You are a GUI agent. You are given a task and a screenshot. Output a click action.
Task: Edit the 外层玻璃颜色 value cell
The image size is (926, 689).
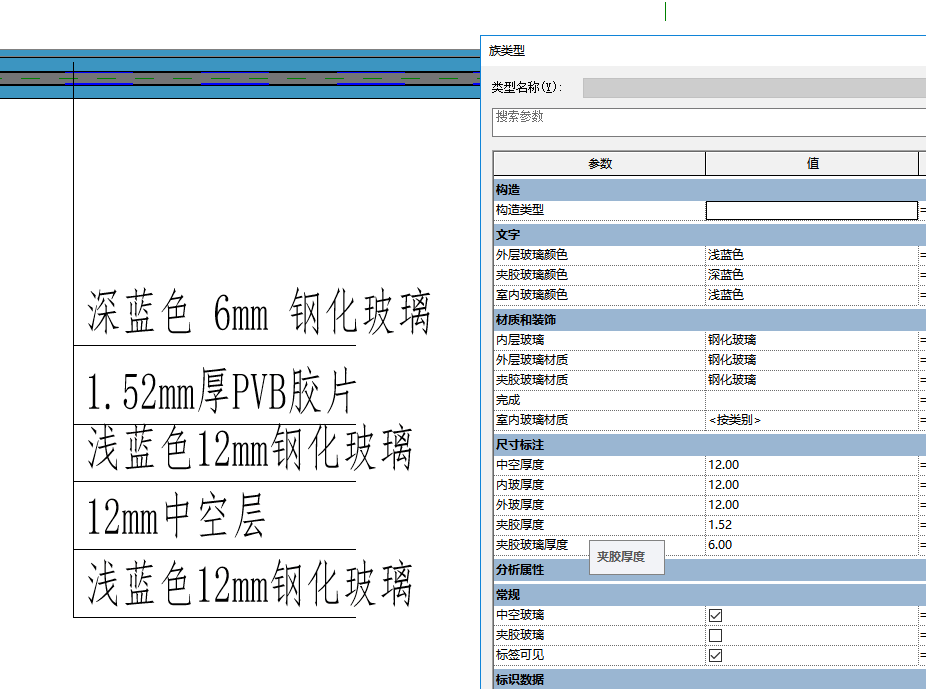tap(811, 255)
